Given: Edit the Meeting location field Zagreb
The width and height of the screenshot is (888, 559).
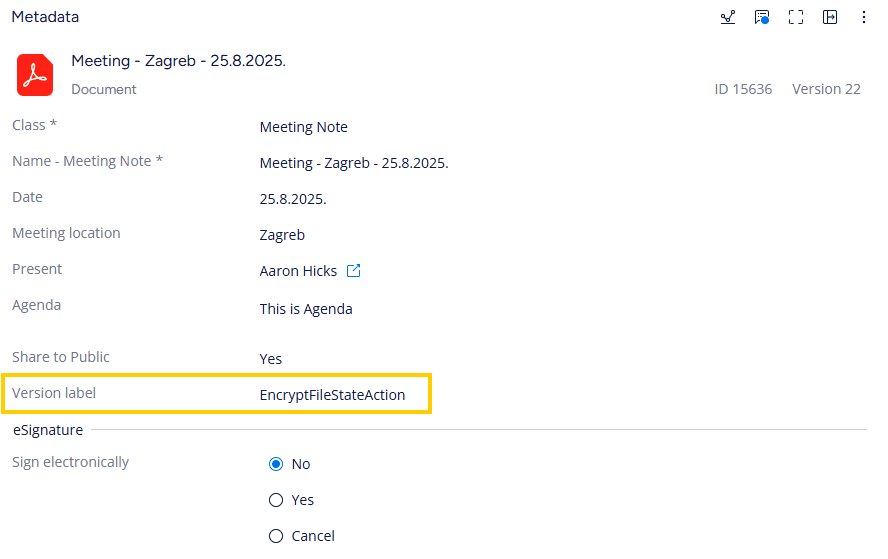Looking at the screenshot, I should (282, 235).
